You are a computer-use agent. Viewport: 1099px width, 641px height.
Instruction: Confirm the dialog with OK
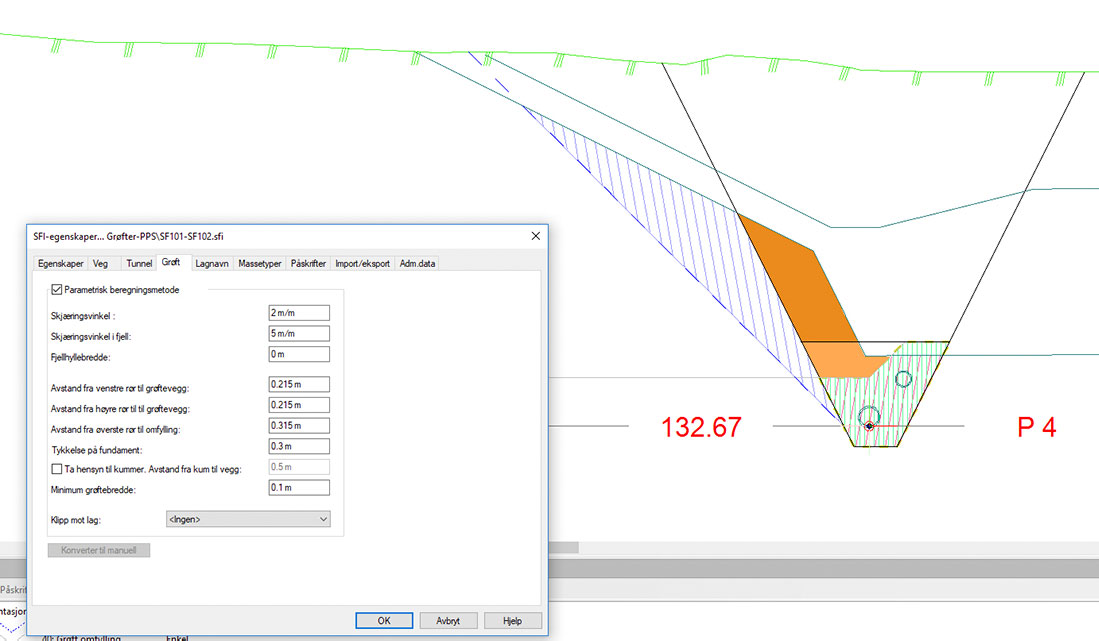click(x=384, y=620)
